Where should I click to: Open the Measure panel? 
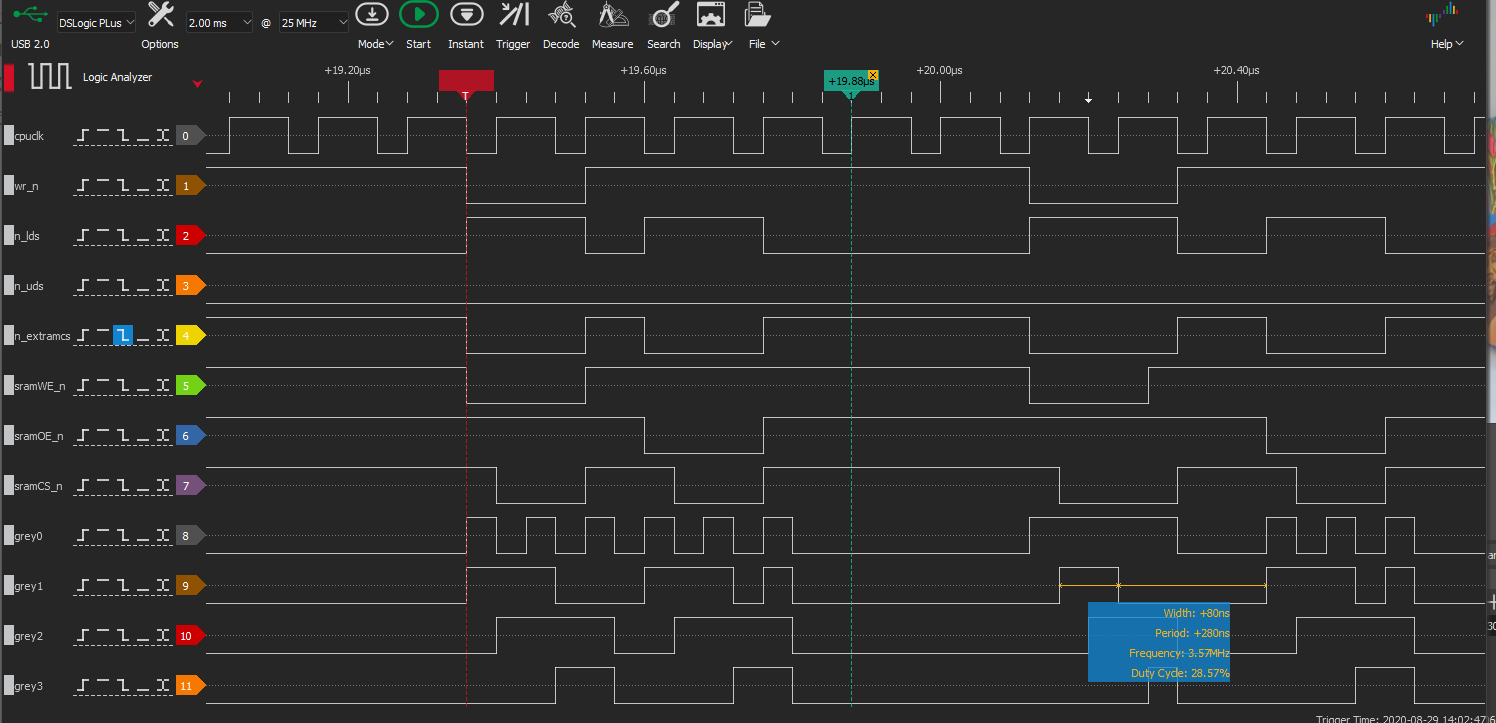coord(612,15)
